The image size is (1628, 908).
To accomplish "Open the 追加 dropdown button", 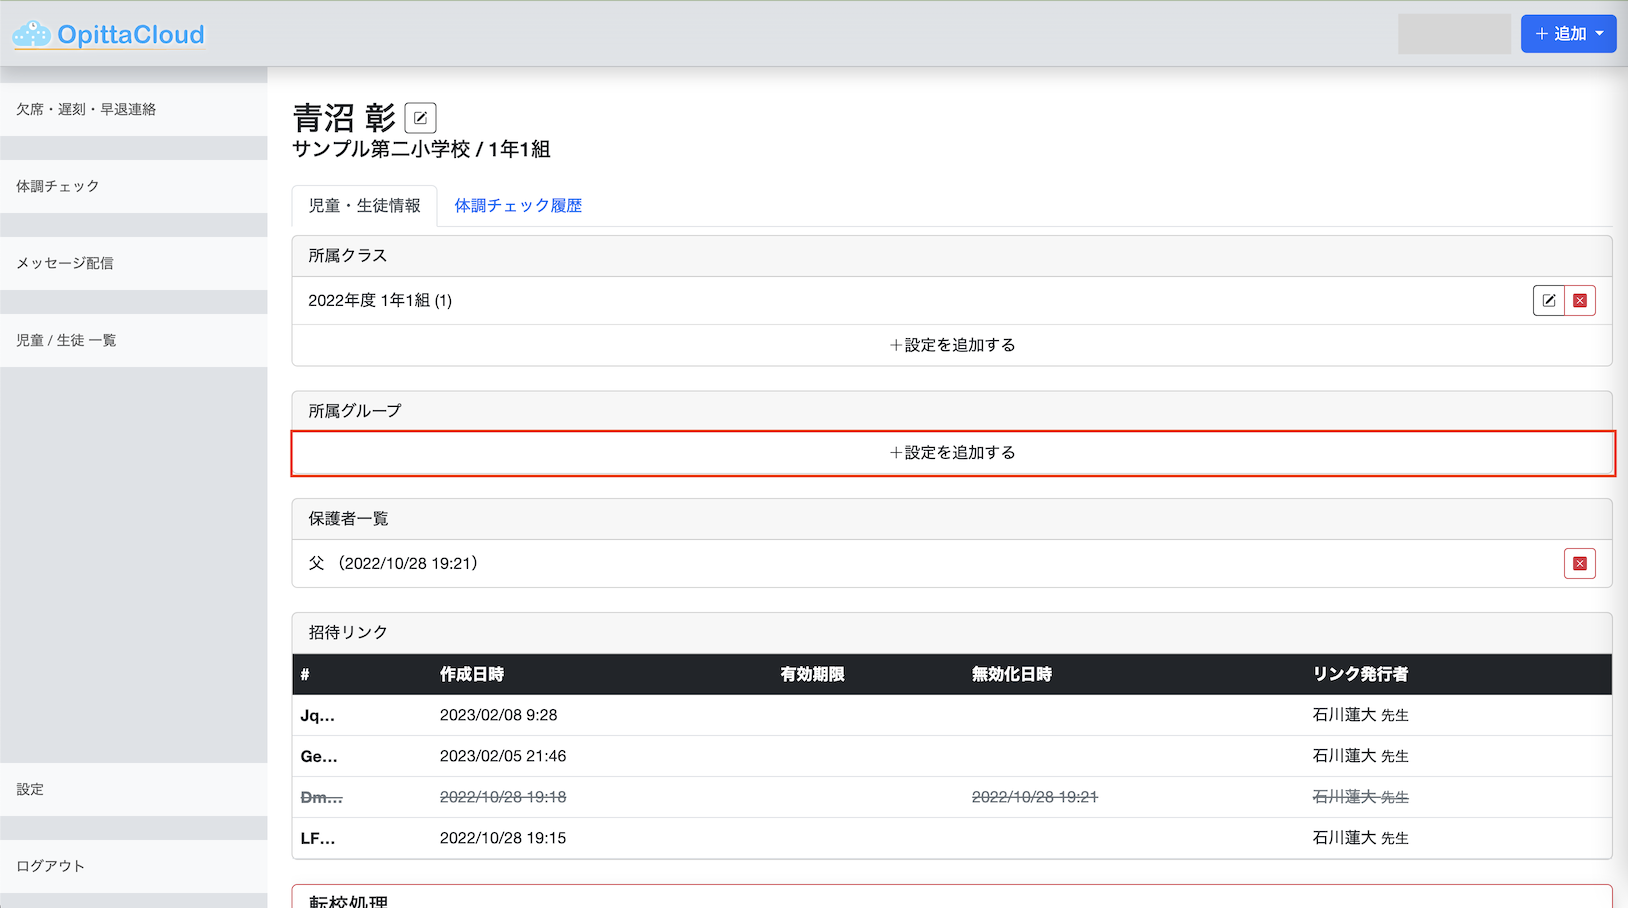I will tap(1568, 34).
